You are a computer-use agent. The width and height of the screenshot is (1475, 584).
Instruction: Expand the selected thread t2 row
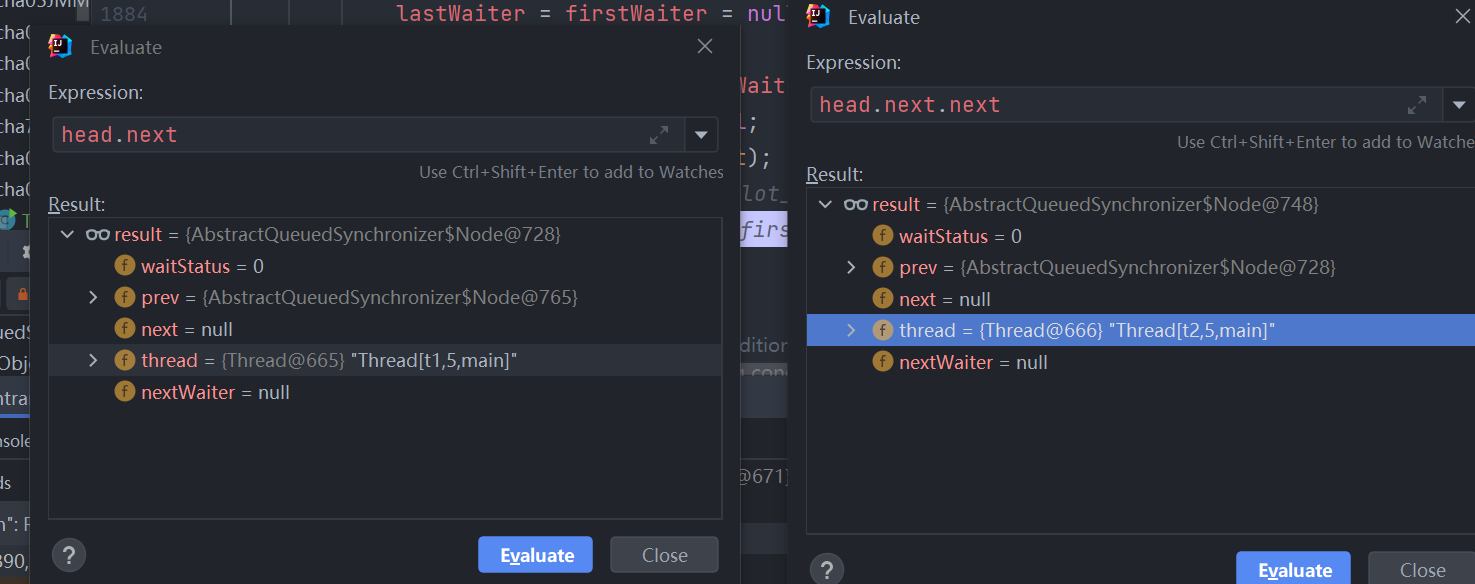[852, 330]
